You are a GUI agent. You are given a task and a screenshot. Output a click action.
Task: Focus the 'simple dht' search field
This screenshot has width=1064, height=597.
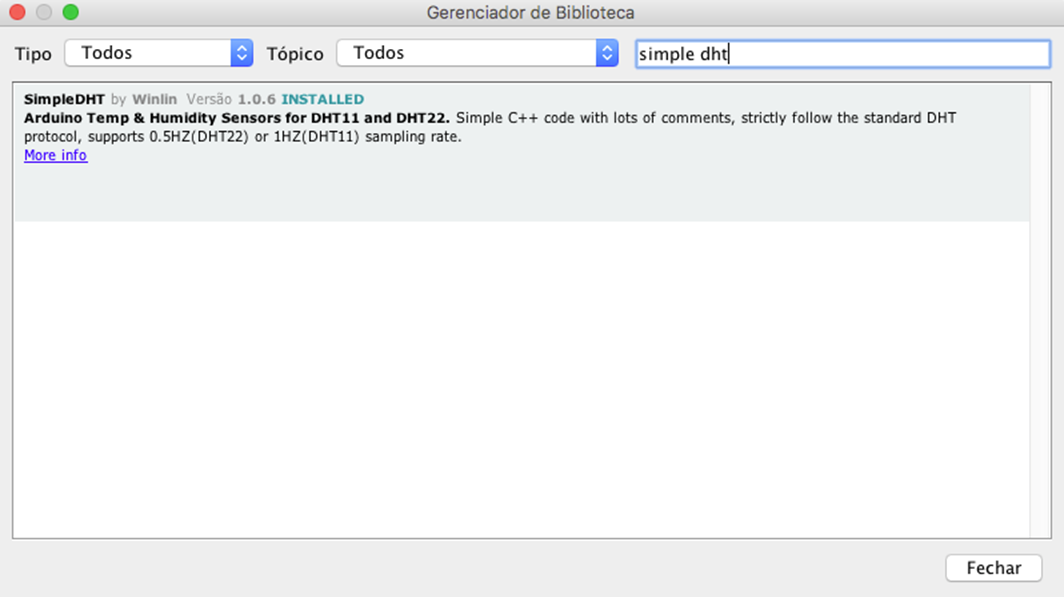(x=842, y=54)
